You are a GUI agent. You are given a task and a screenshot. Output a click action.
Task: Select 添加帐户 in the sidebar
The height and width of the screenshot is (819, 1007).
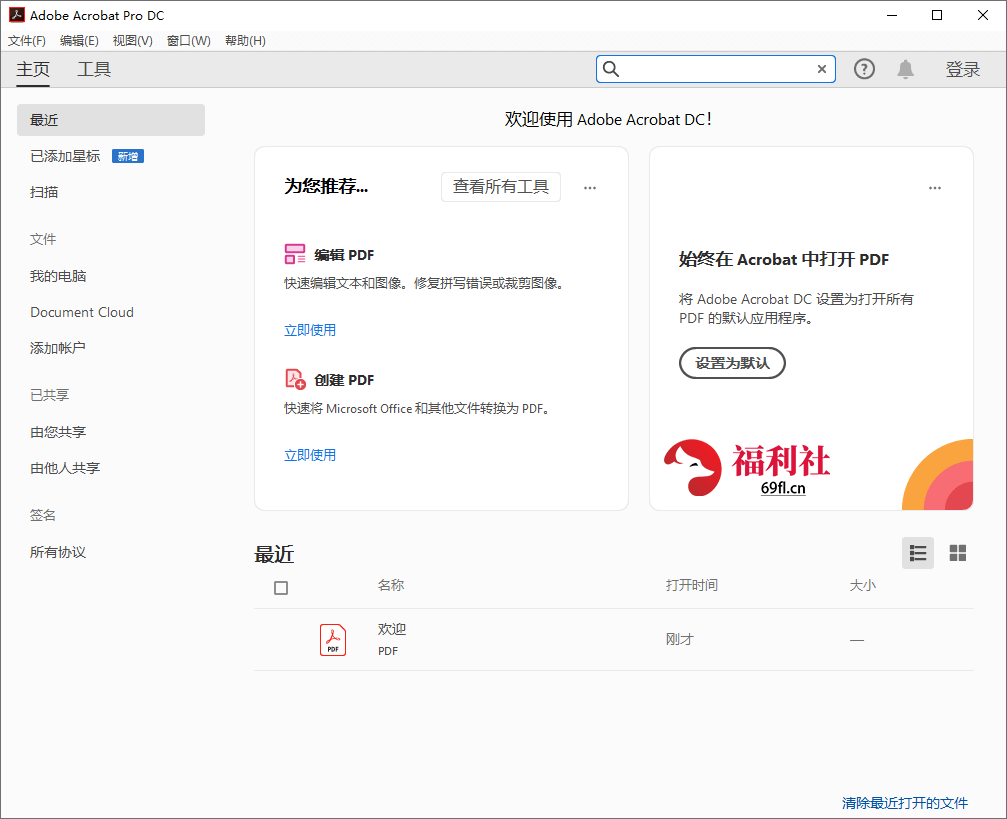pos(58,348)
